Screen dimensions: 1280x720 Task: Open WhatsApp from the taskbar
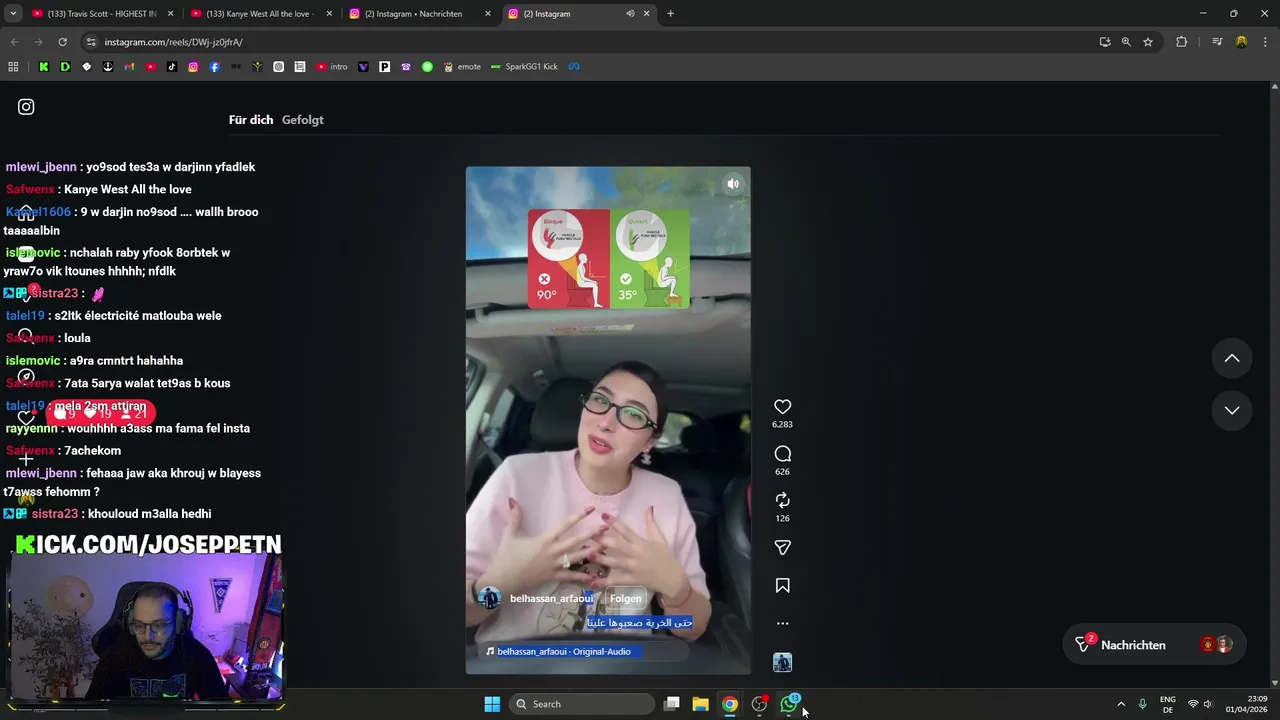click(790, 703)
